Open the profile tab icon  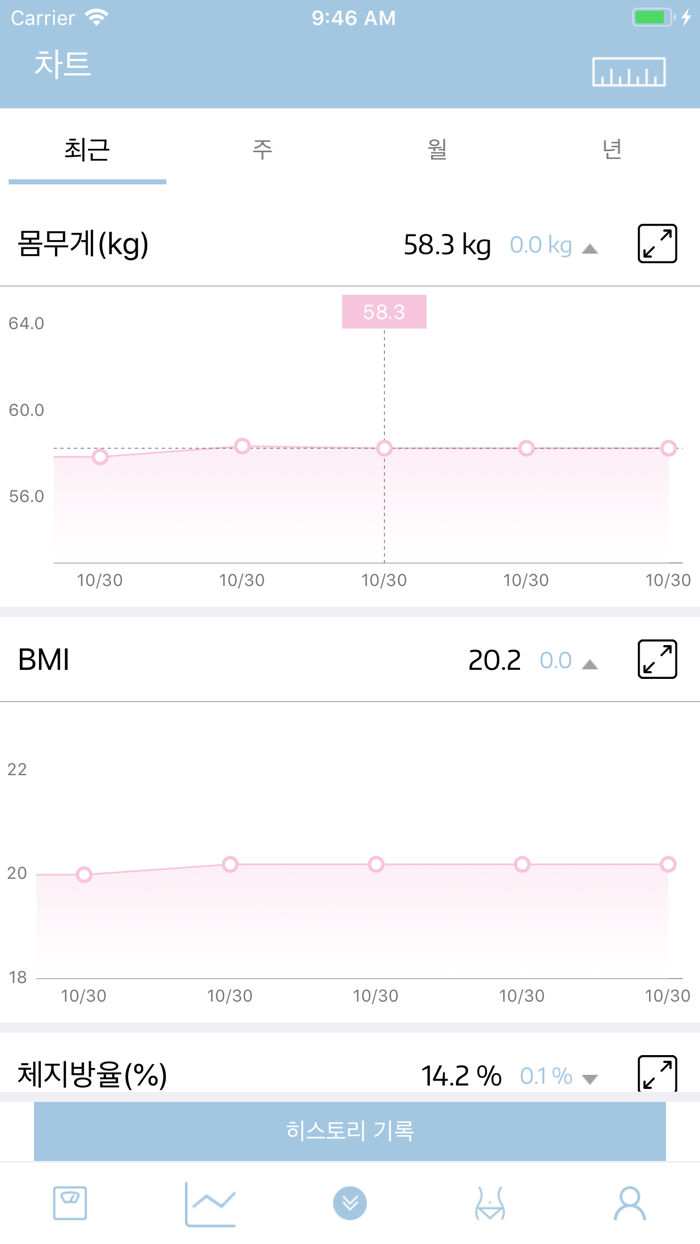(x=630, y=1204)
